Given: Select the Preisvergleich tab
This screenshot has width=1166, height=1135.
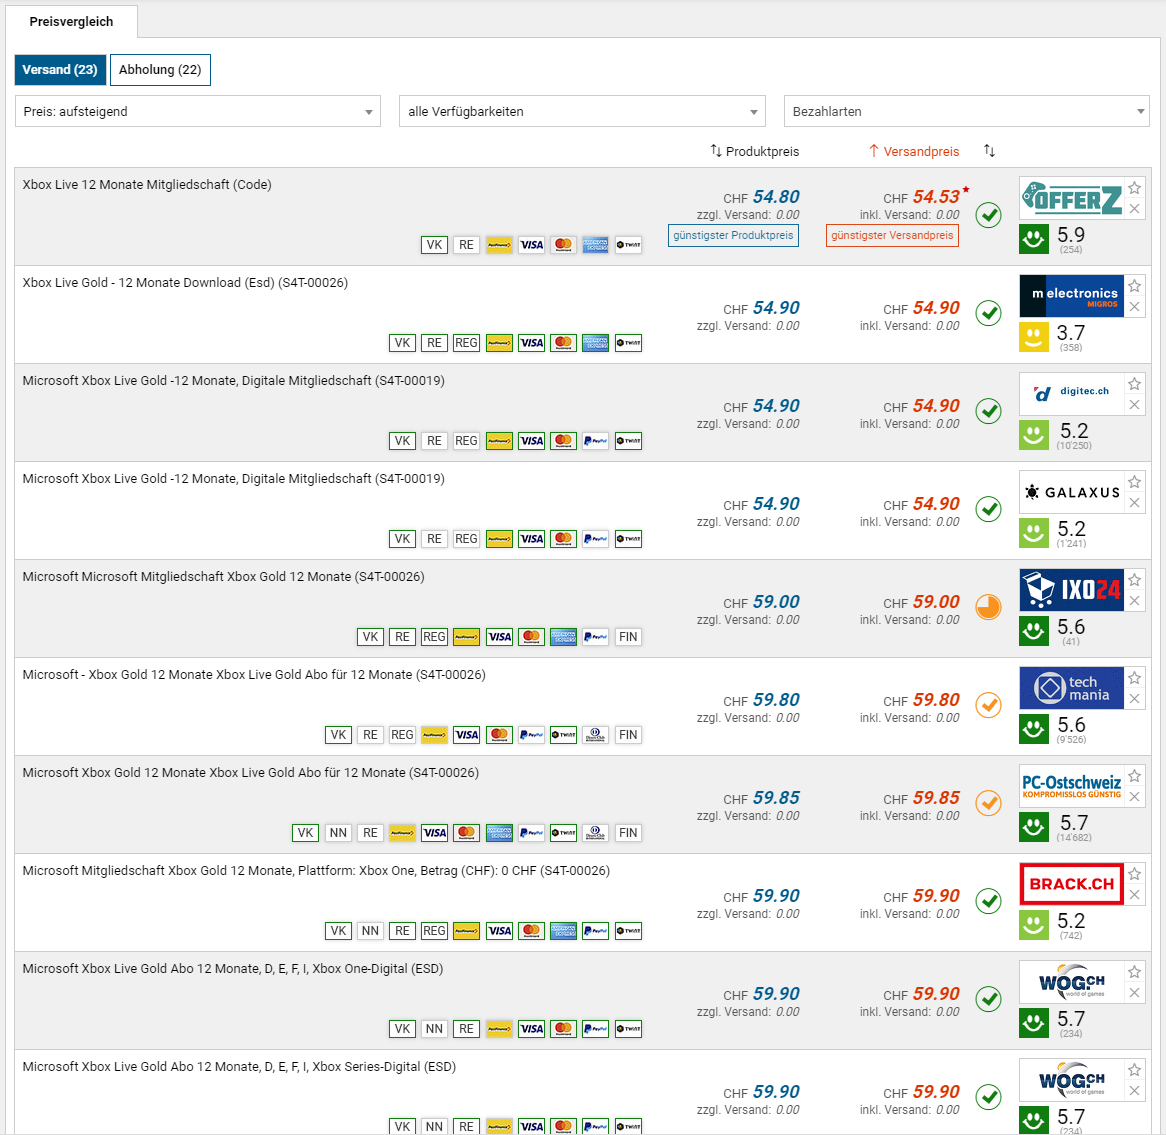Looking at the screenshot, I should click(x=71, y=22).
